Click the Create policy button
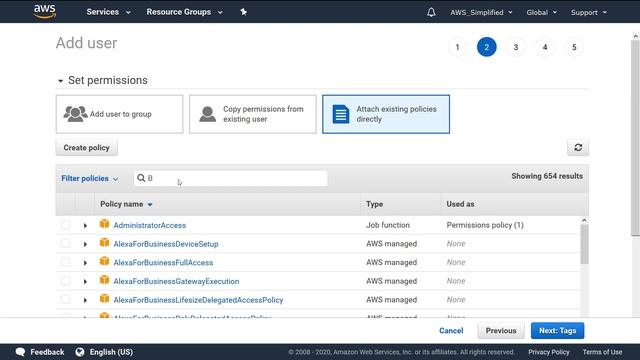640x360 pixels. (87, 148)
